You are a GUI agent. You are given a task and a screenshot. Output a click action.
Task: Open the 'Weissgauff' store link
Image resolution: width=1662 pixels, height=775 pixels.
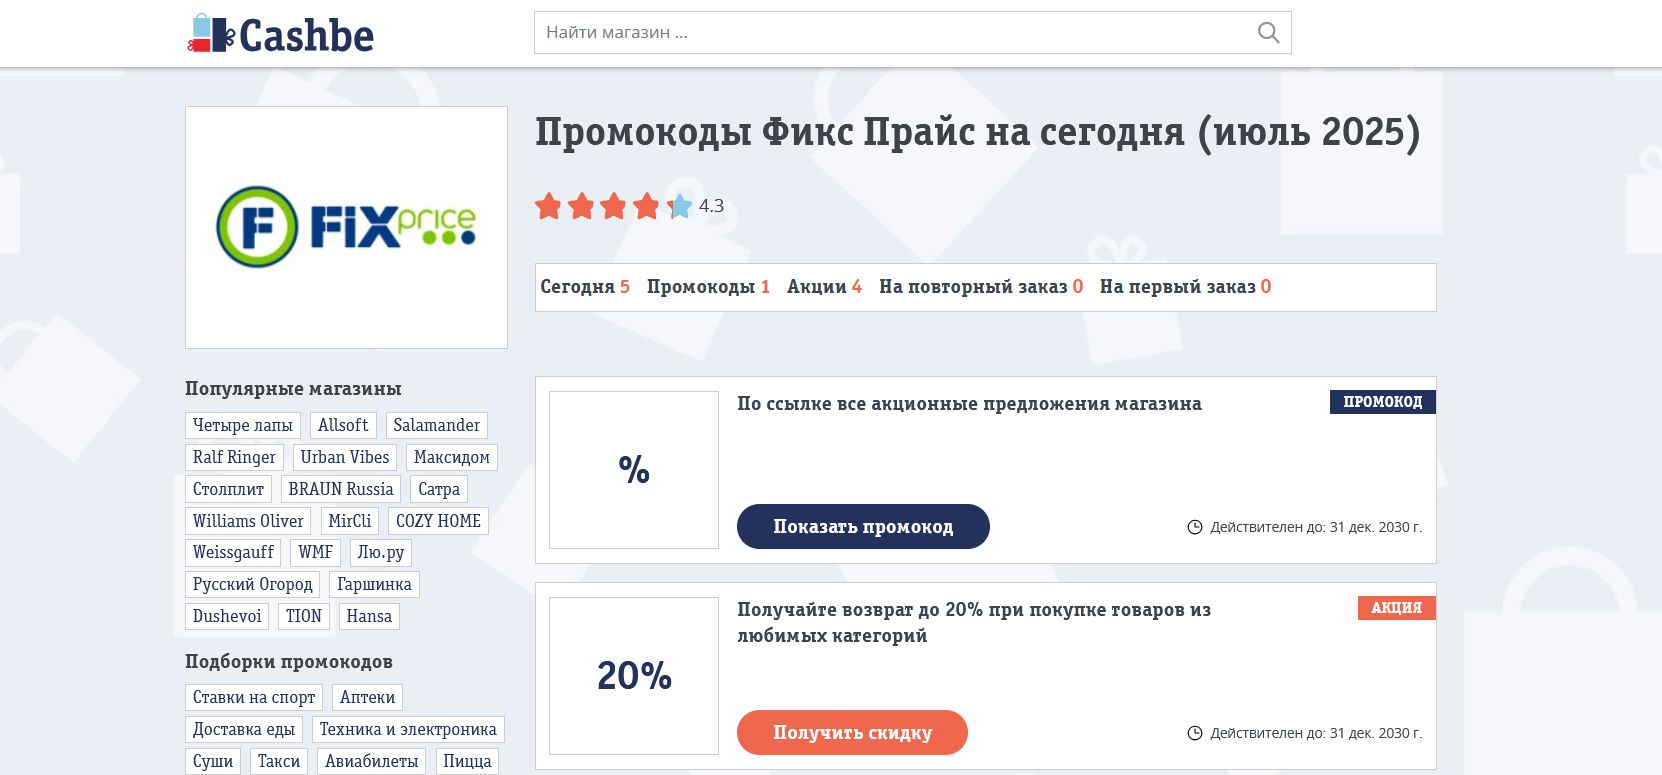click(x=233, y=552)
